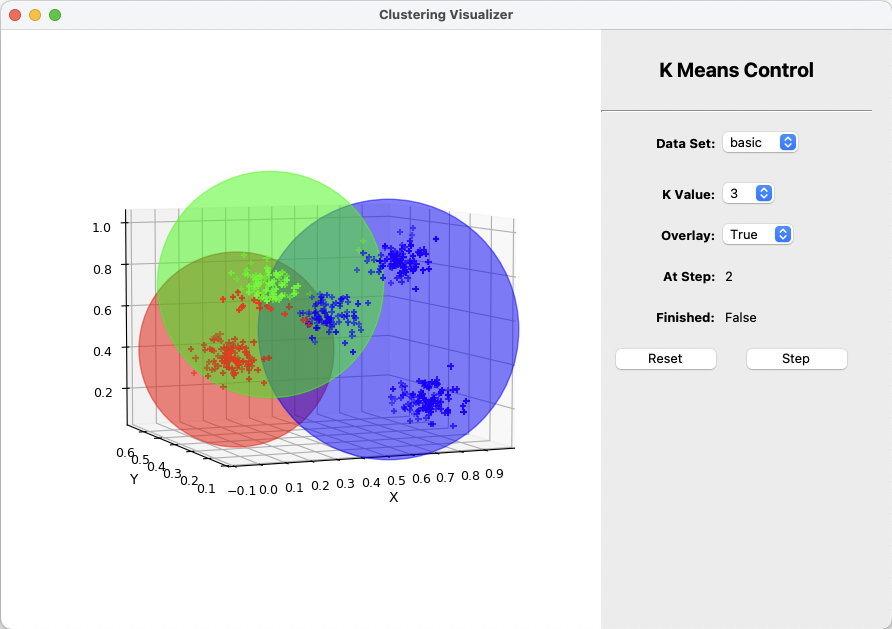This screenshot has width=892, height=629.
Task: Open the Overlay True/False dropdown
Action: click(x=757, y=235)
